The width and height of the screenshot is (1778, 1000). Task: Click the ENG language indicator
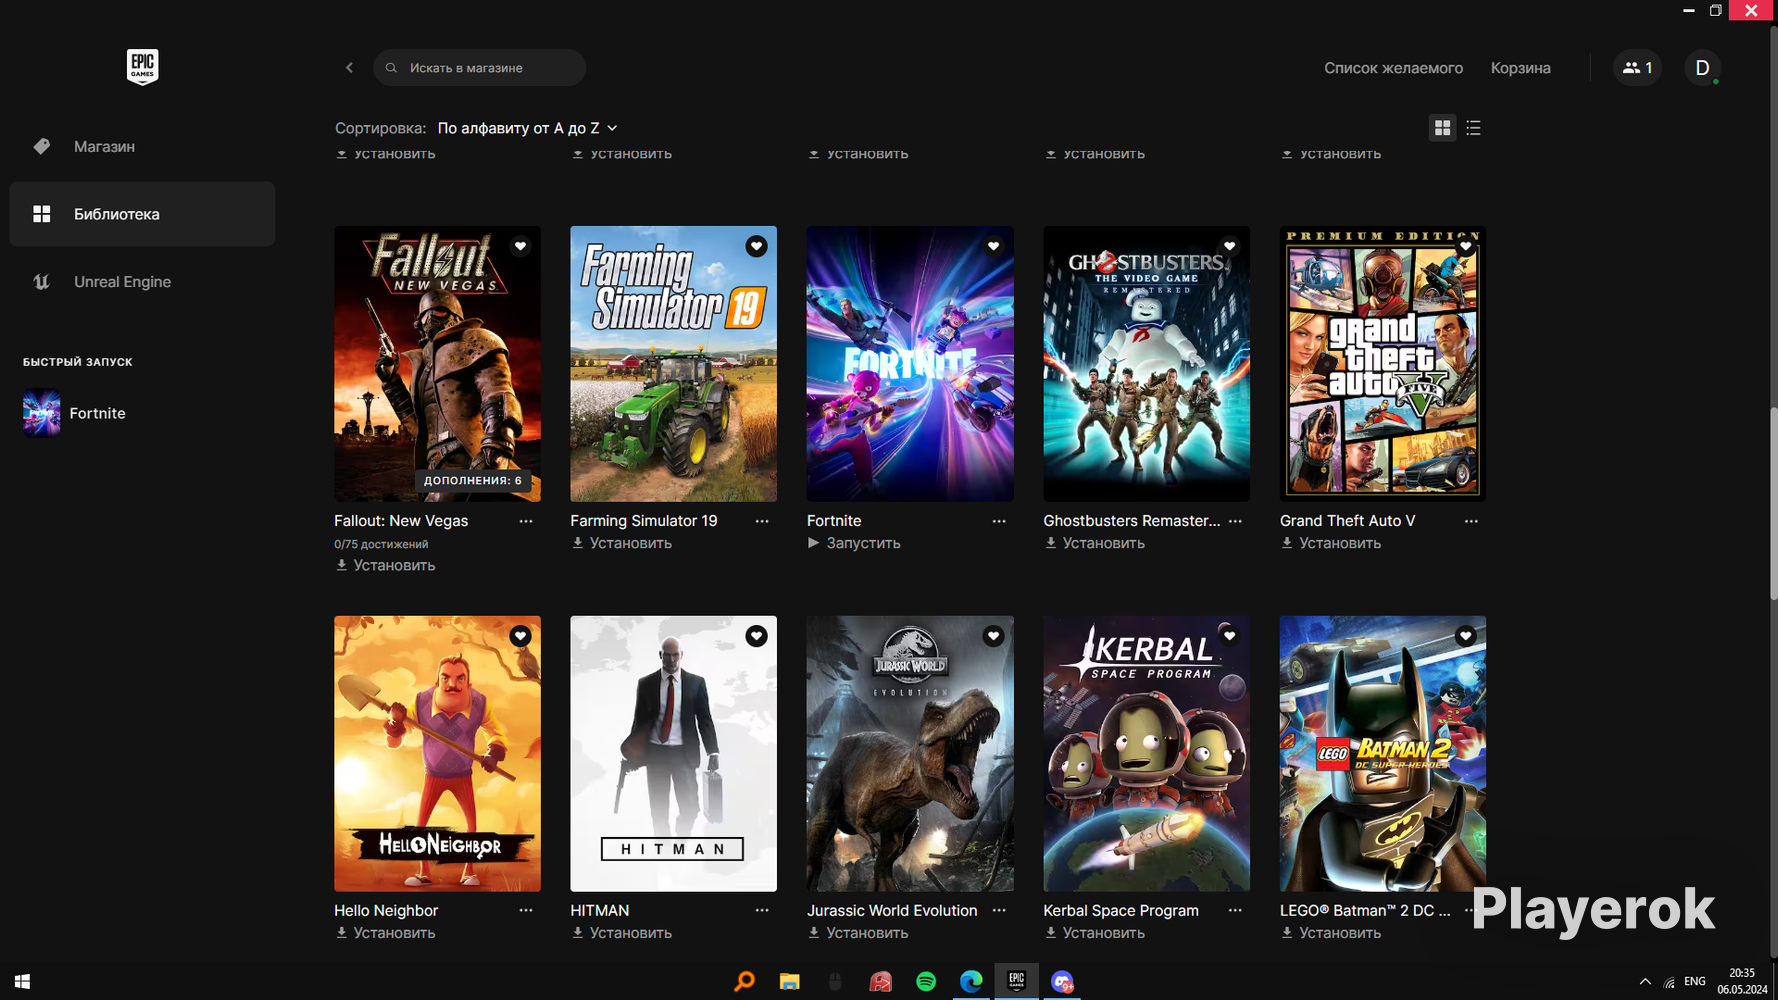[1695, 982]
